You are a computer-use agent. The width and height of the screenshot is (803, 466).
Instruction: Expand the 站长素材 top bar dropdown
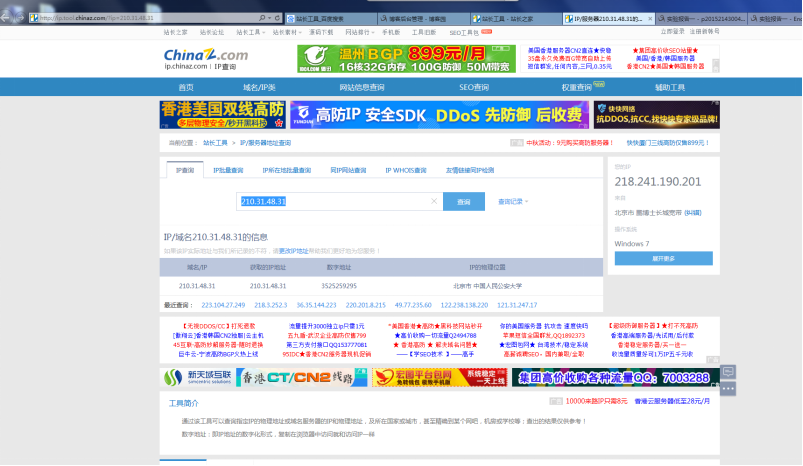[286, 32]
